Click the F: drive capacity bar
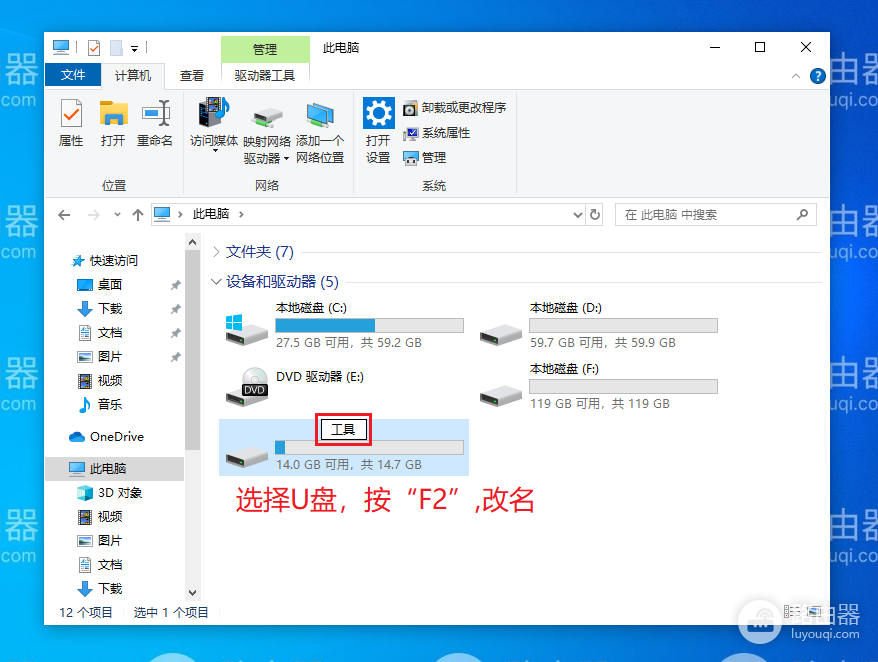878x662 pixels. click(623, 386)
